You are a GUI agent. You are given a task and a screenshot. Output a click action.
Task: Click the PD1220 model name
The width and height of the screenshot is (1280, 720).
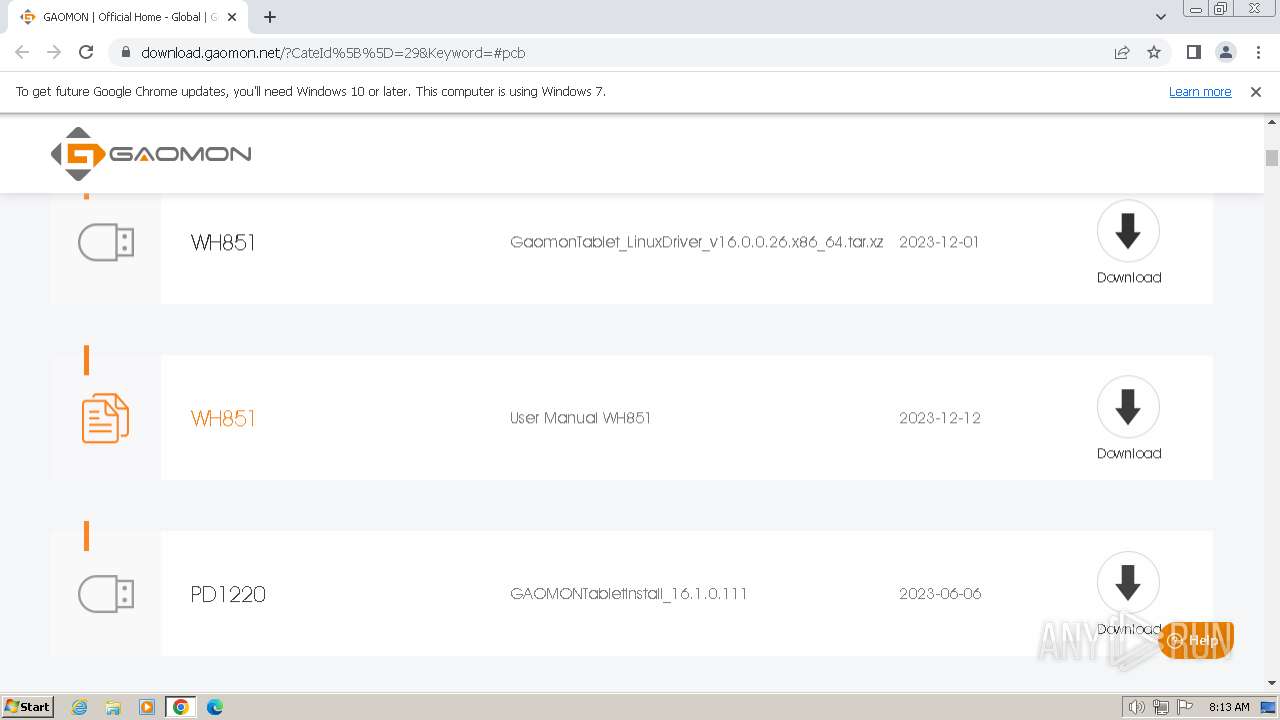228,594
